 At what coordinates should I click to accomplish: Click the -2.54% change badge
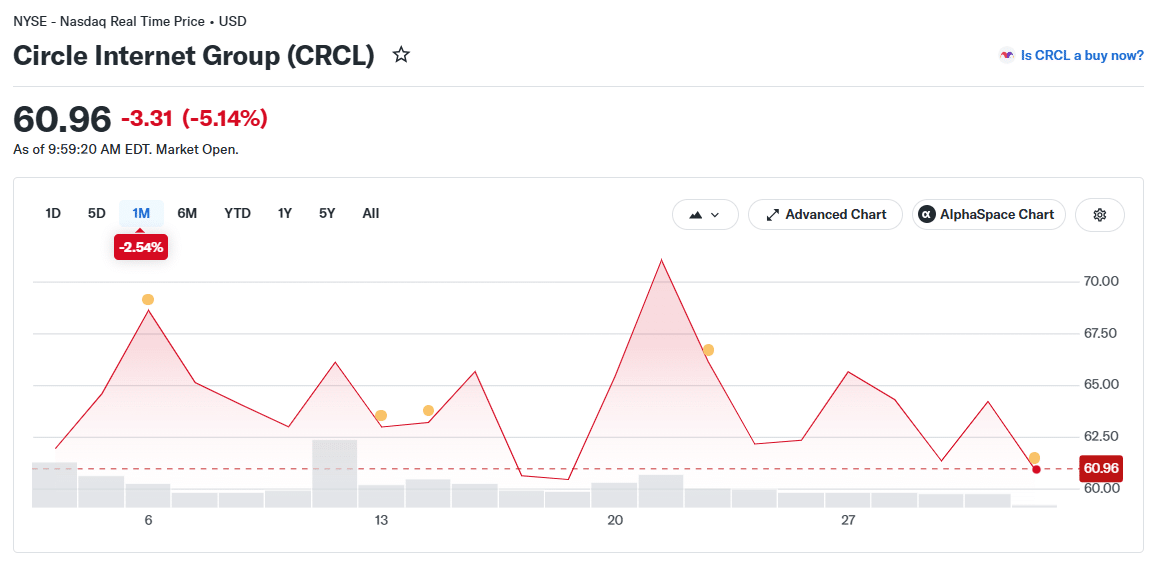141,247
